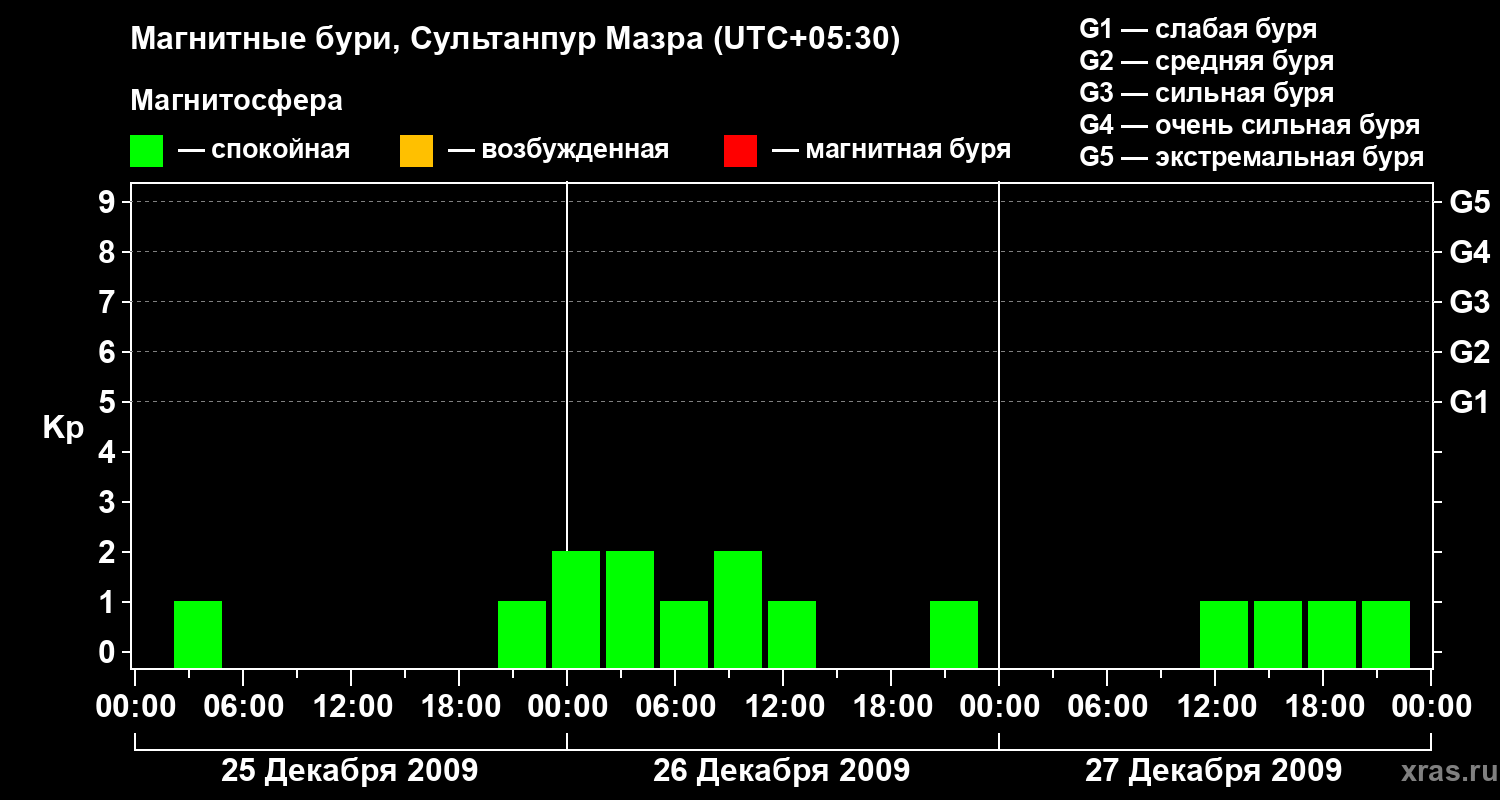The height and width of the screenshot is (800, 1500).
Task: Click the '26 Декабря 2009' date label
Action: point(782,771)
